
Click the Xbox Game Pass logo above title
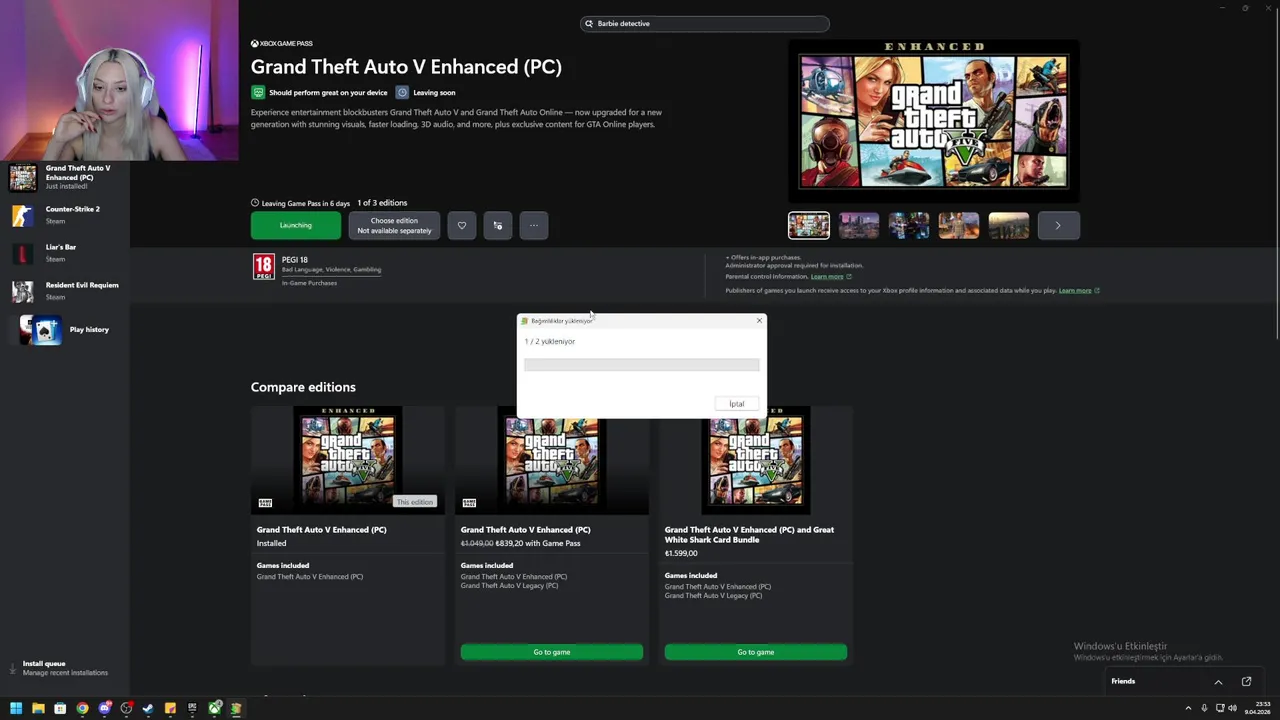pos(282,43)
